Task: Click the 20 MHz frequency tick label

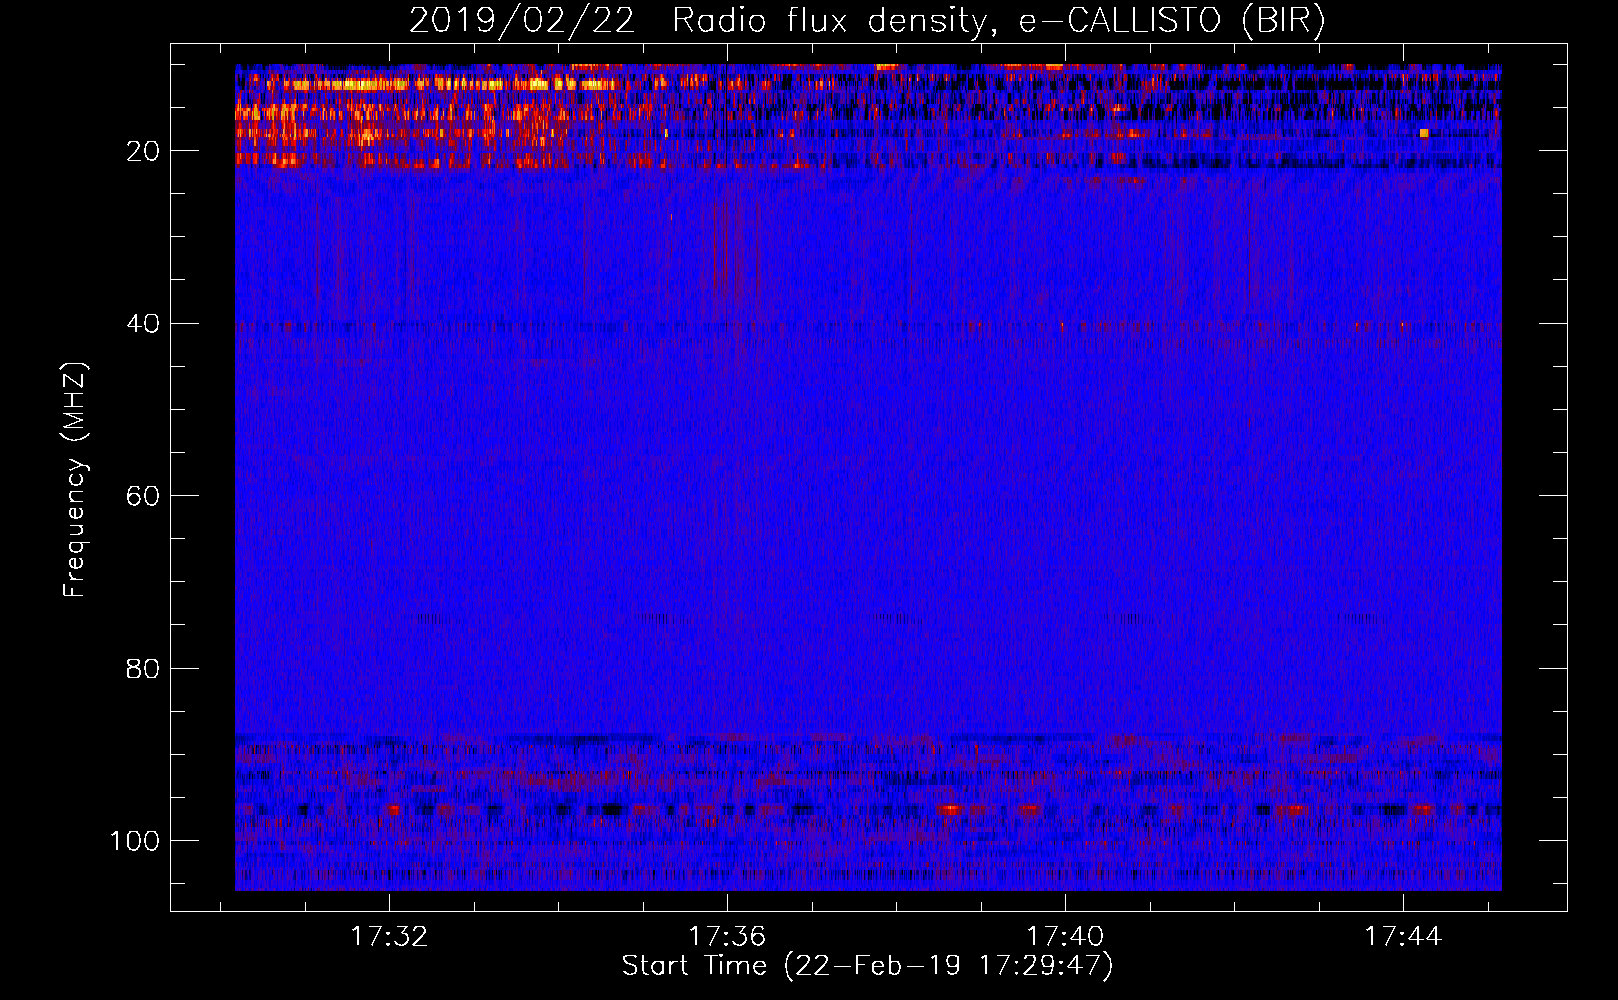Action: pos(143,151)
